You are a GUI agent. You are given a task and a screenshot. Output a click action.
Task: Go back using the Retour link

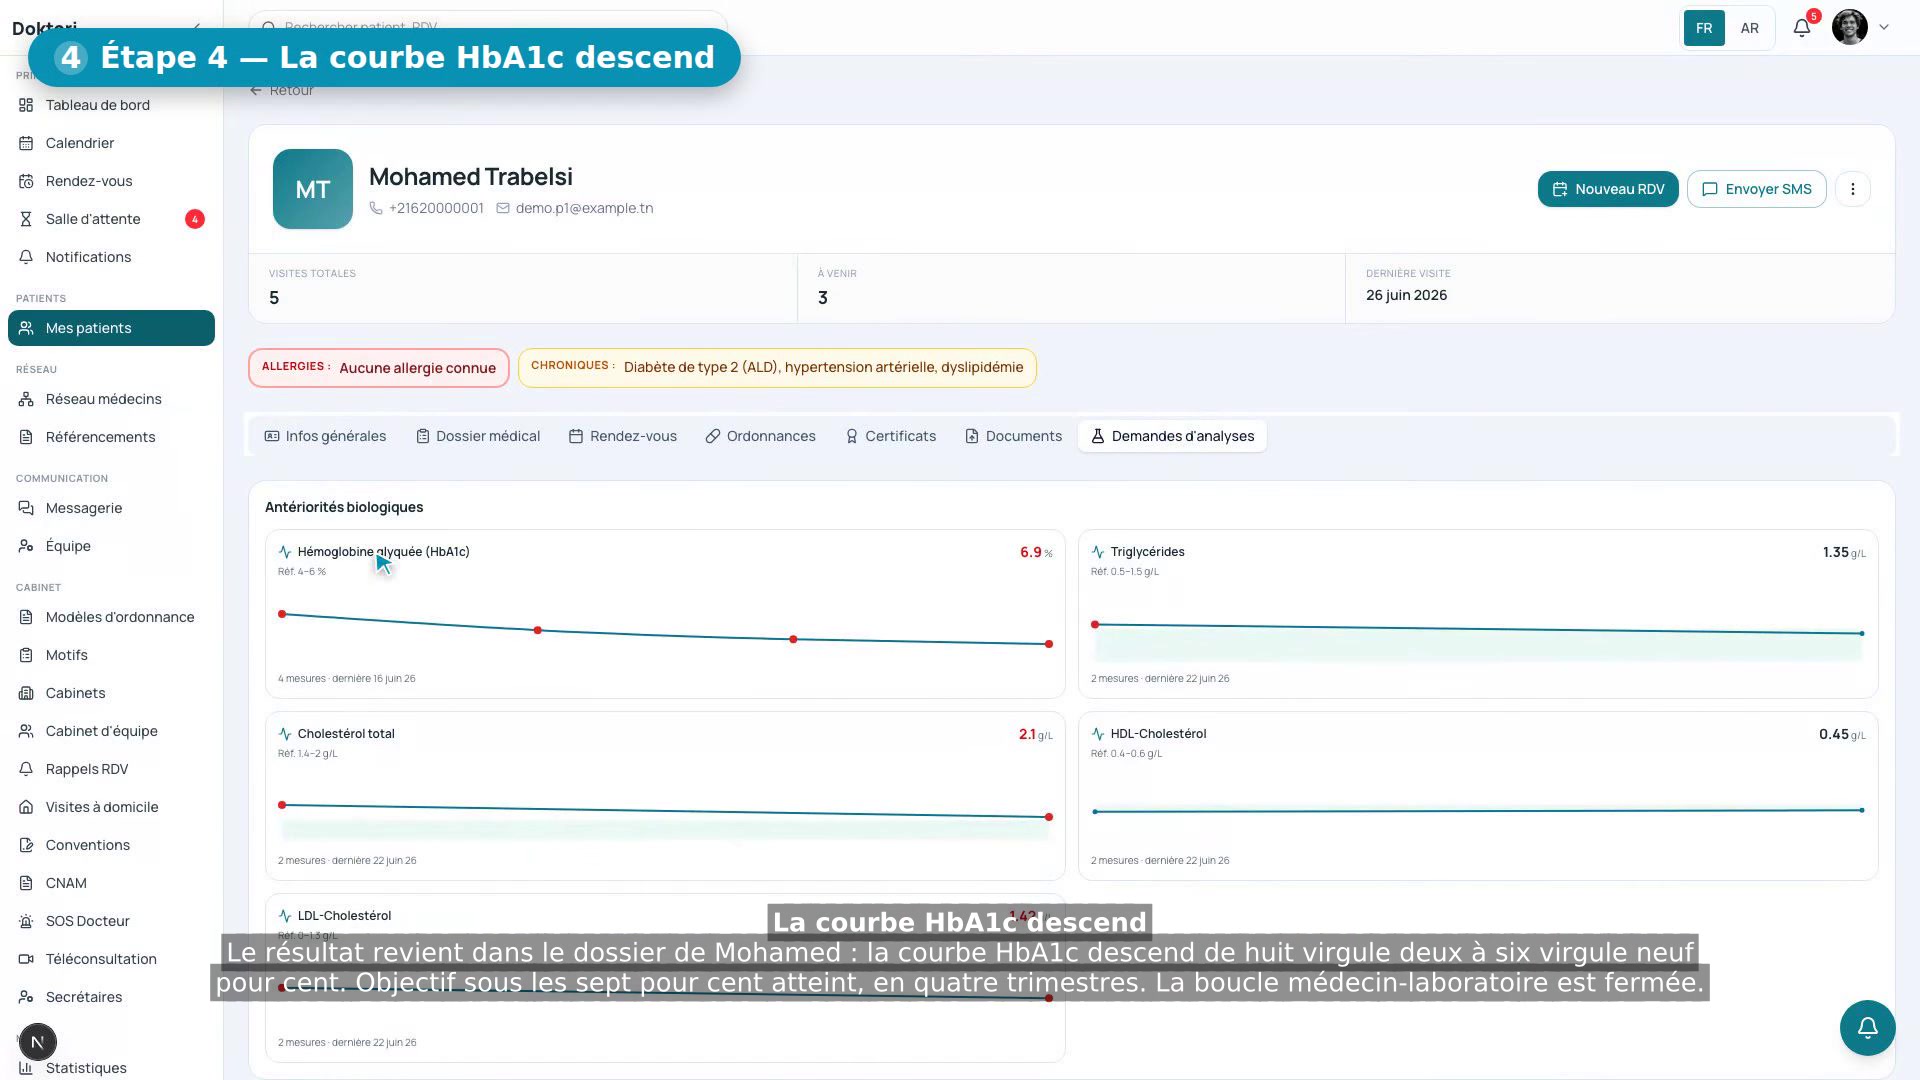[x=282, y=90]
